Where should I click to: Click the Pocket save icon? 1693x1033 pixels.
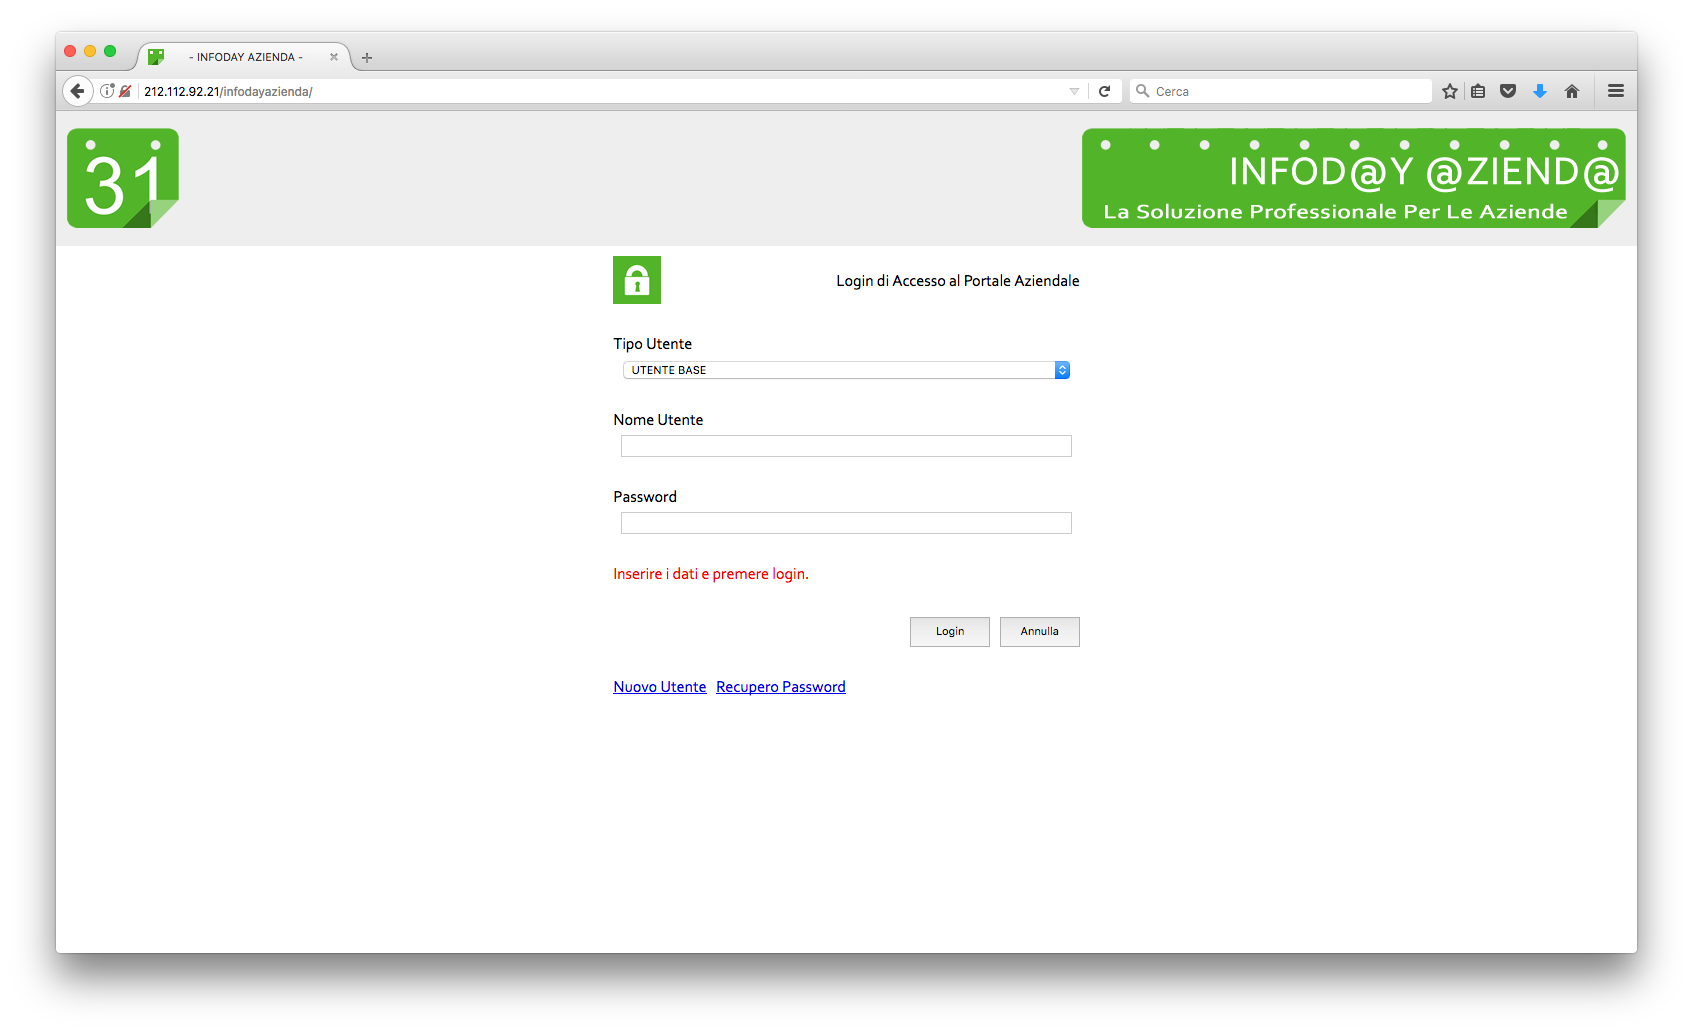point(1508,91)
